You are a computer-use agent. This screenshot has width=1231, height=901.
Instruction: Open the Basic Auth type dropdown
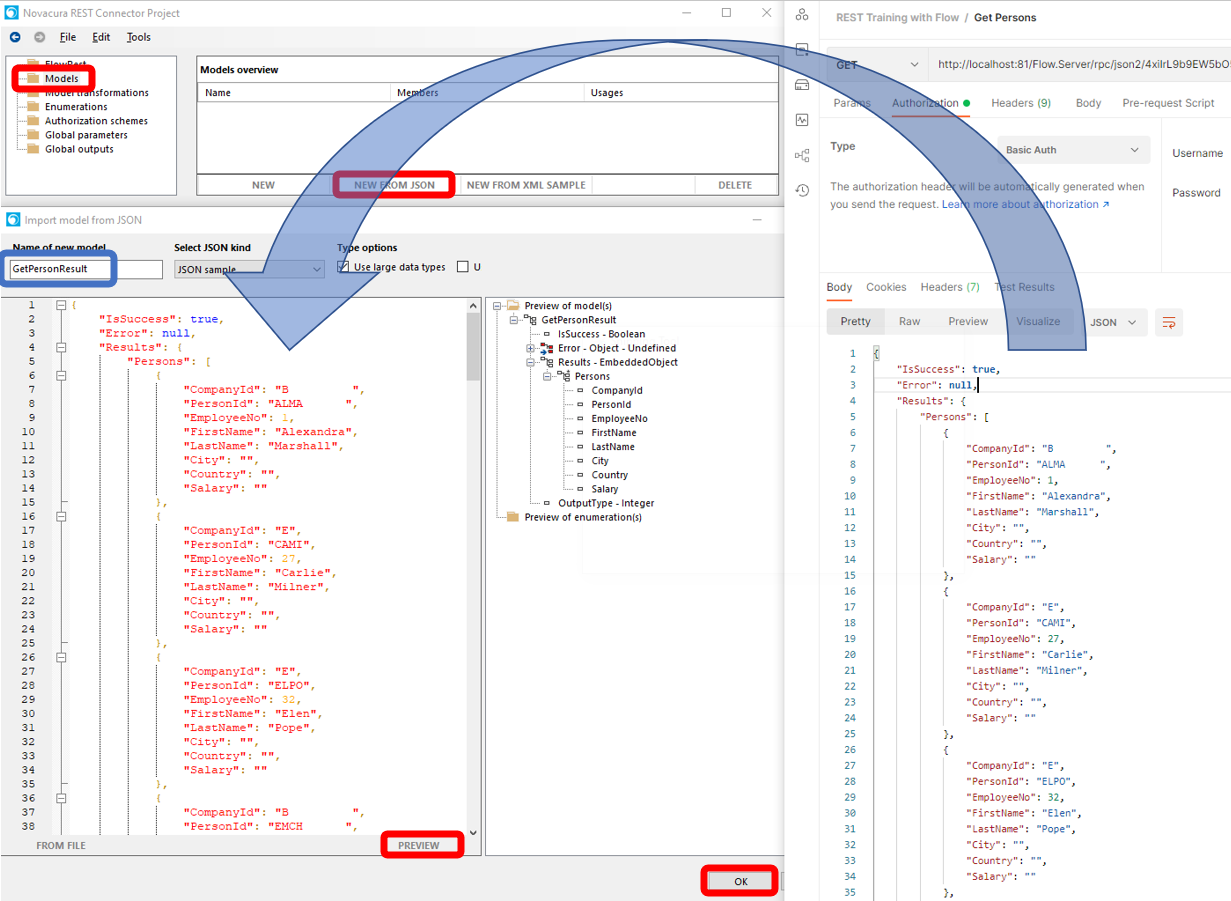point(1073,150)
